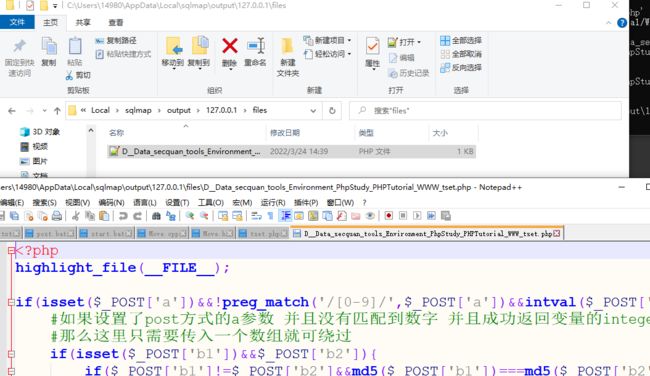The width and height of the screenshot is (650, 376).
Task: Click '127.0.0.1' in the address breadcrumb
Action: (221, 110)
